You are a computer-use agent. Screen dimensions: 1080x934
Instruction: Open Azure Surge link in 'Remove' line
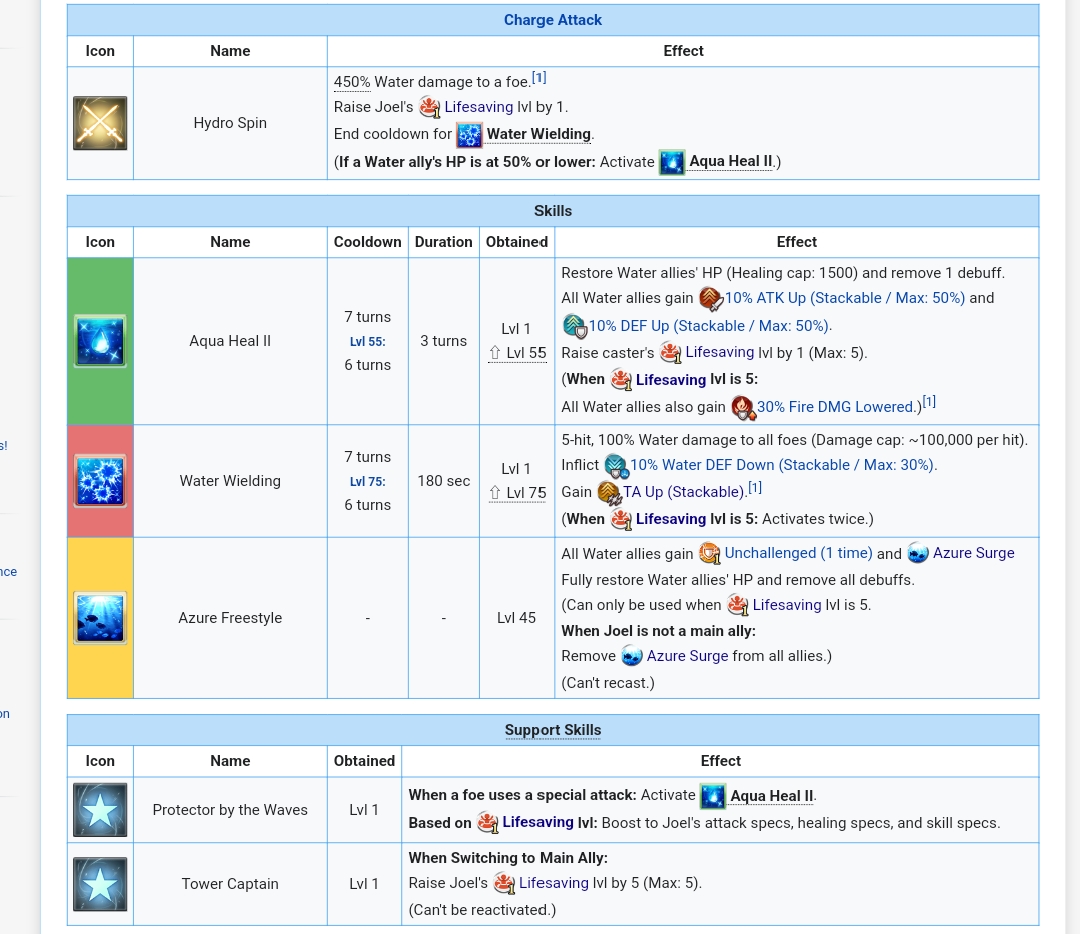pos(687,656)
